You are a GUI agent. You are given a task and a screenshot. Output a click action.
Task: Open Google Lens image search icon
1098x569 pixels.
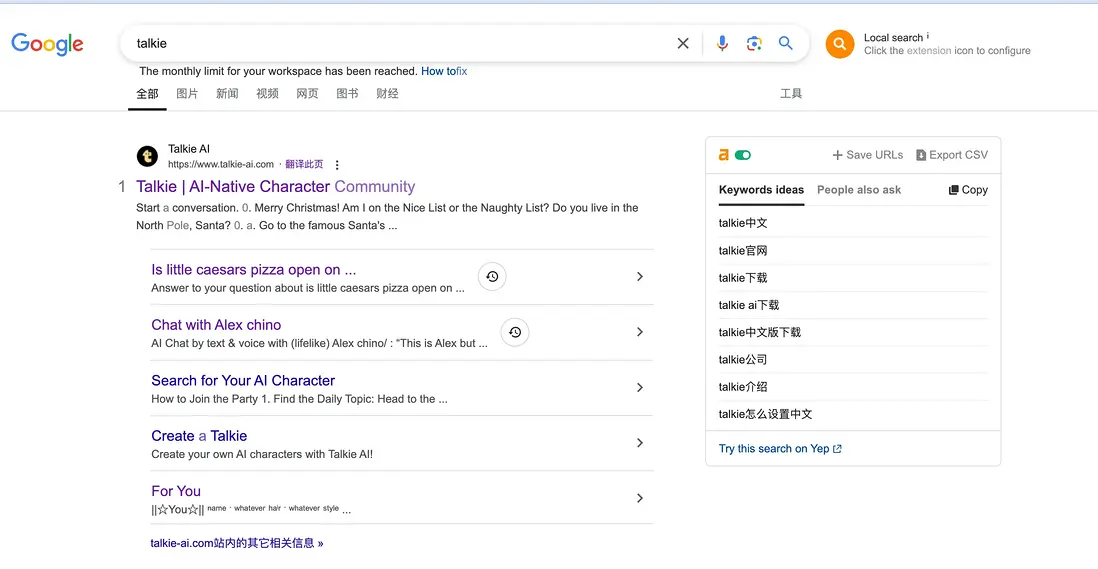click(x=754, y=44)
